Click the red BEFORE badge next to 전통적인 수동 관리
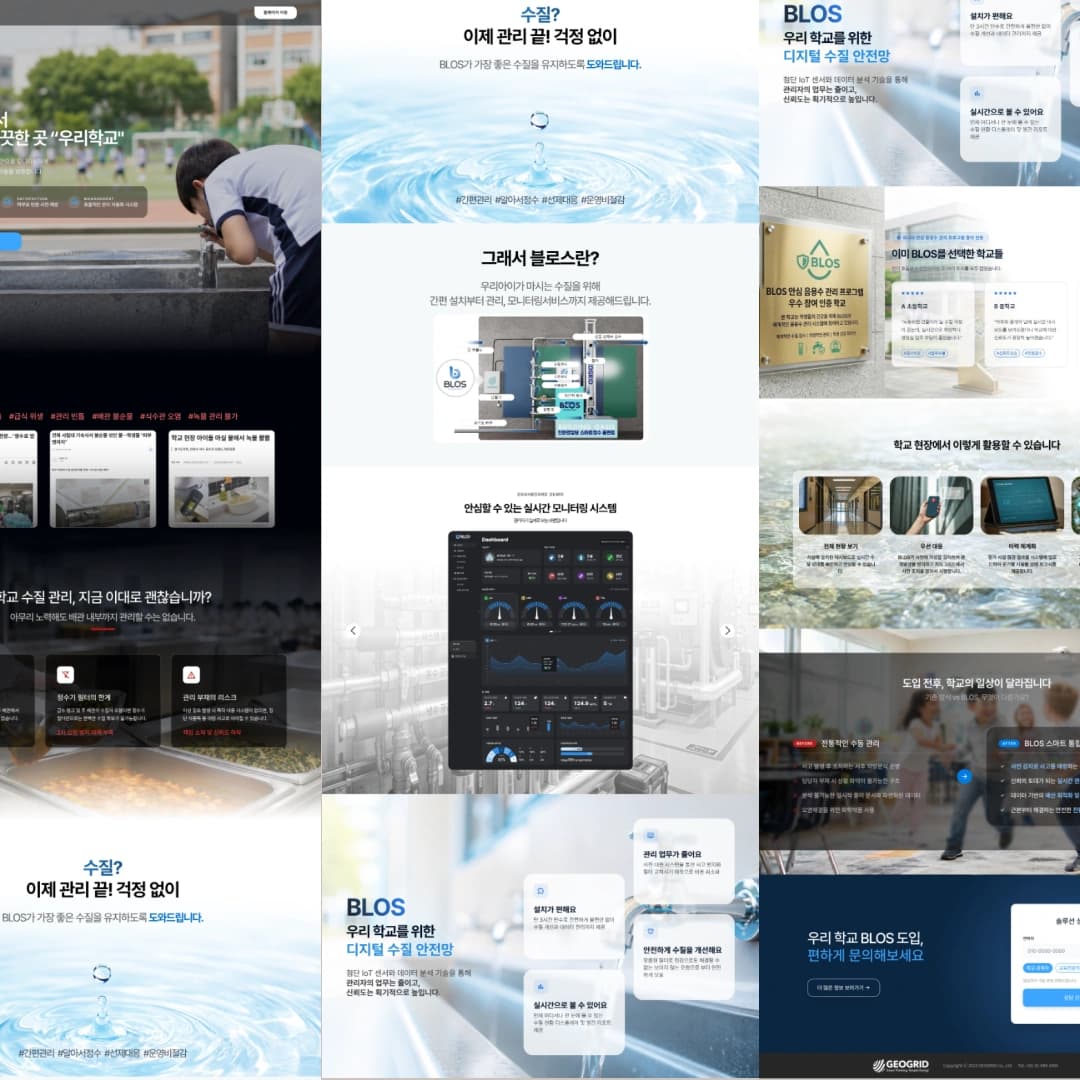 point(804,743)
